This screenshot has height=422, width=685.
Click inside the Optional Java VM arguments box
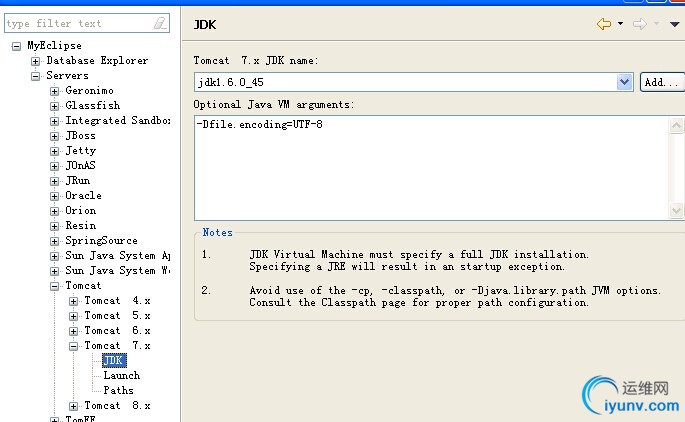tap(432, 168)
